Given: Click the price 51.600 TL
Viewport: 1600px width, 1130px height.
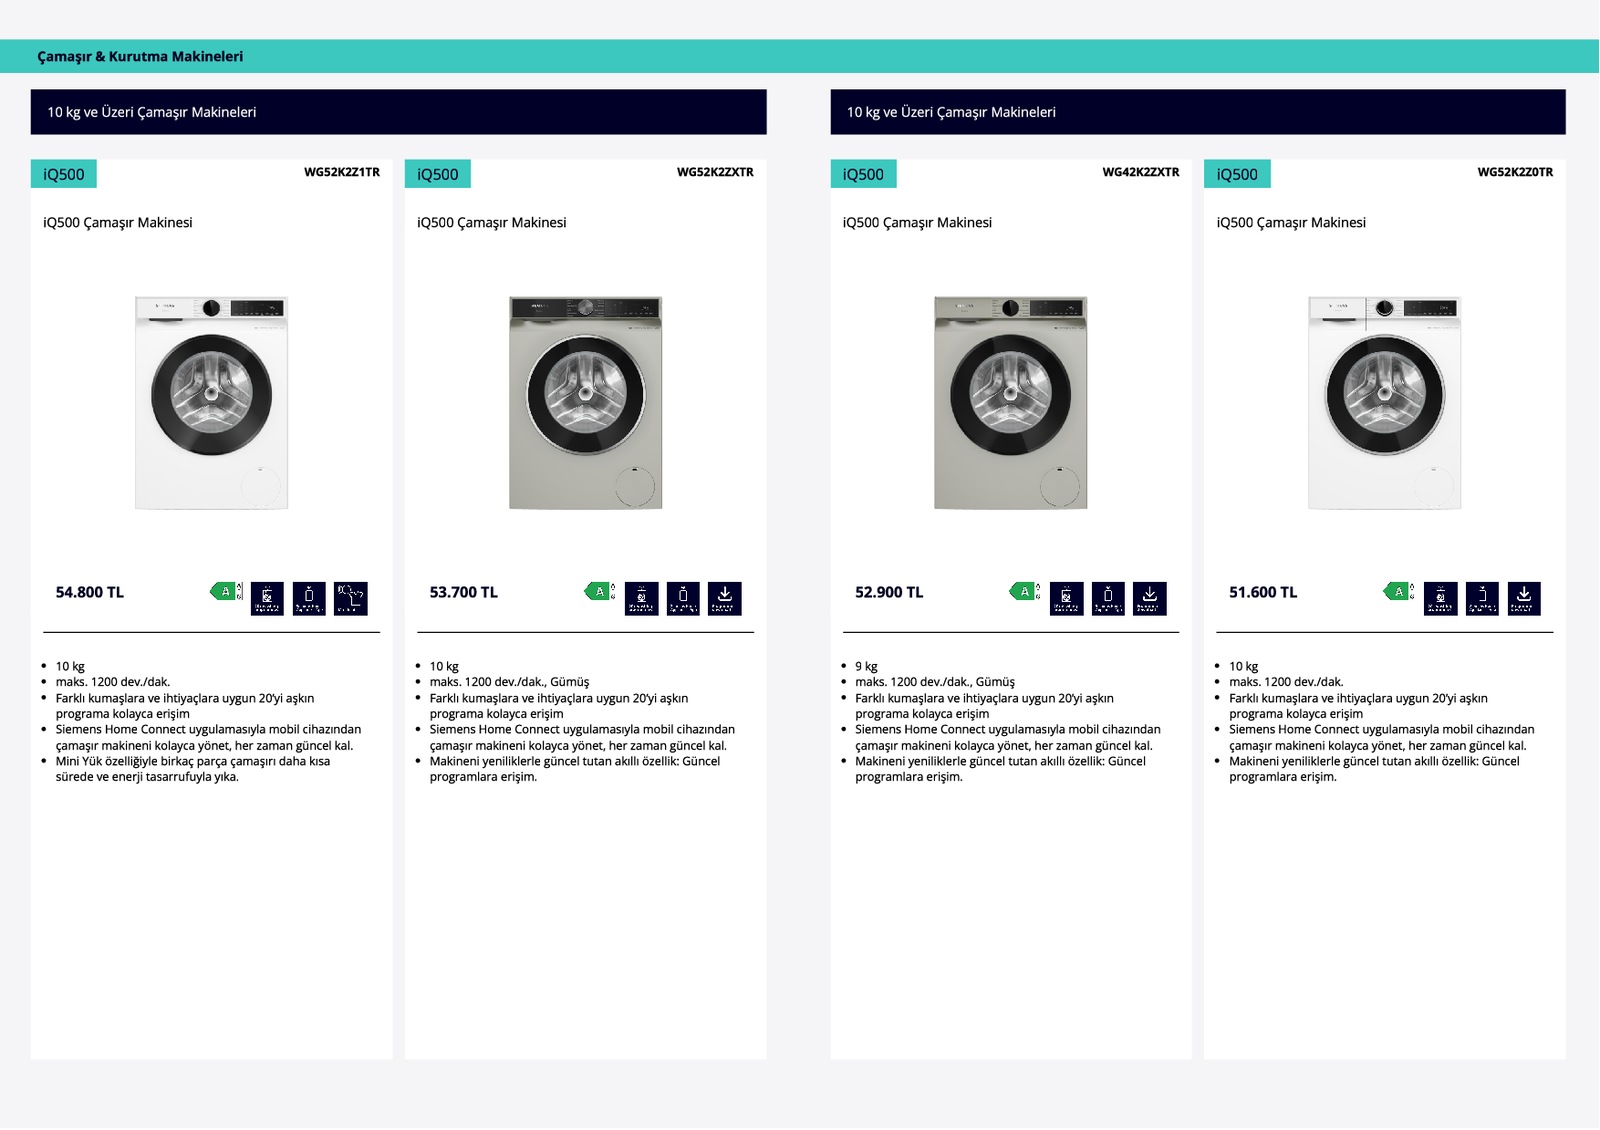Looking at the screenshot, I should pyautogui.click(x=1263, y=593).
